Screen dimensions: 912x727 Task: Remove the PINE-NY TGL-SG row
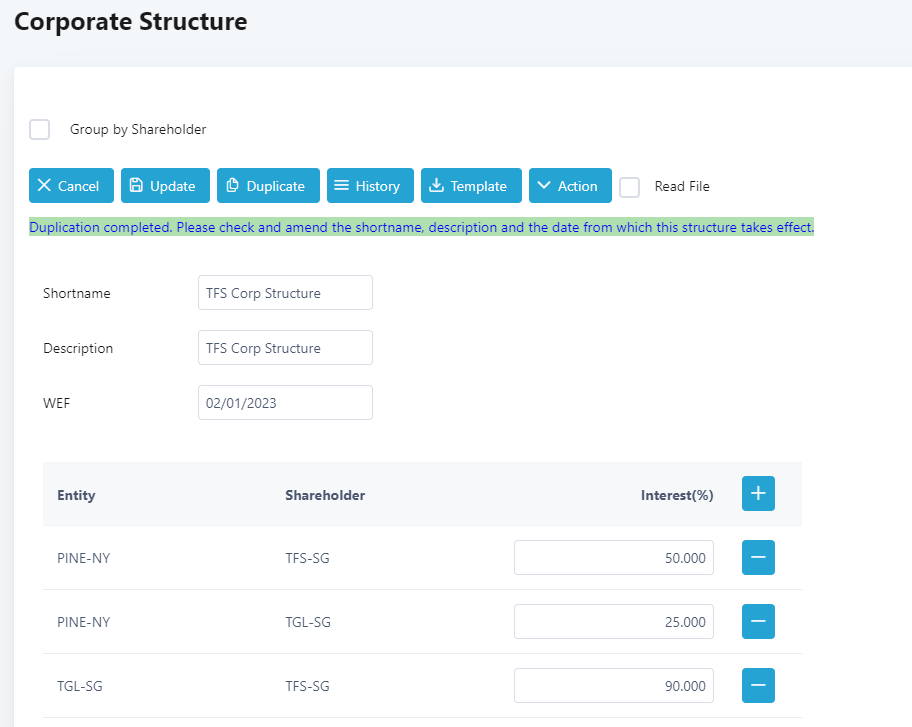click(758, 622)
